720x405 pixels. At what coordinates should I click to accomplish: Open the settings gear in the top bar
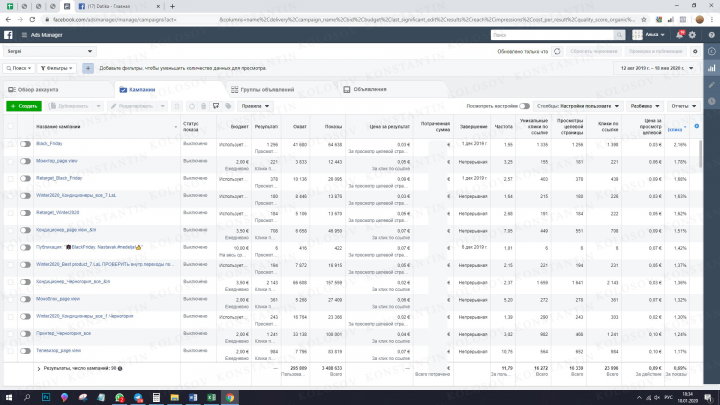coord(692,35)
